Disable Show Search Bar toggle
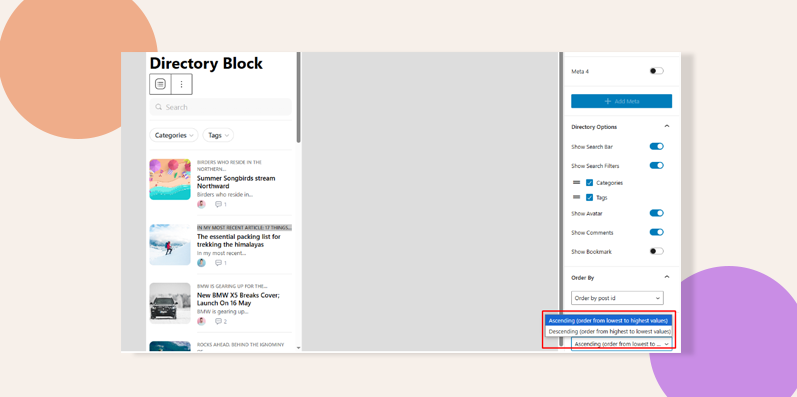The height and width of the screenshot is (397, 797). click(x=656, y=146)
